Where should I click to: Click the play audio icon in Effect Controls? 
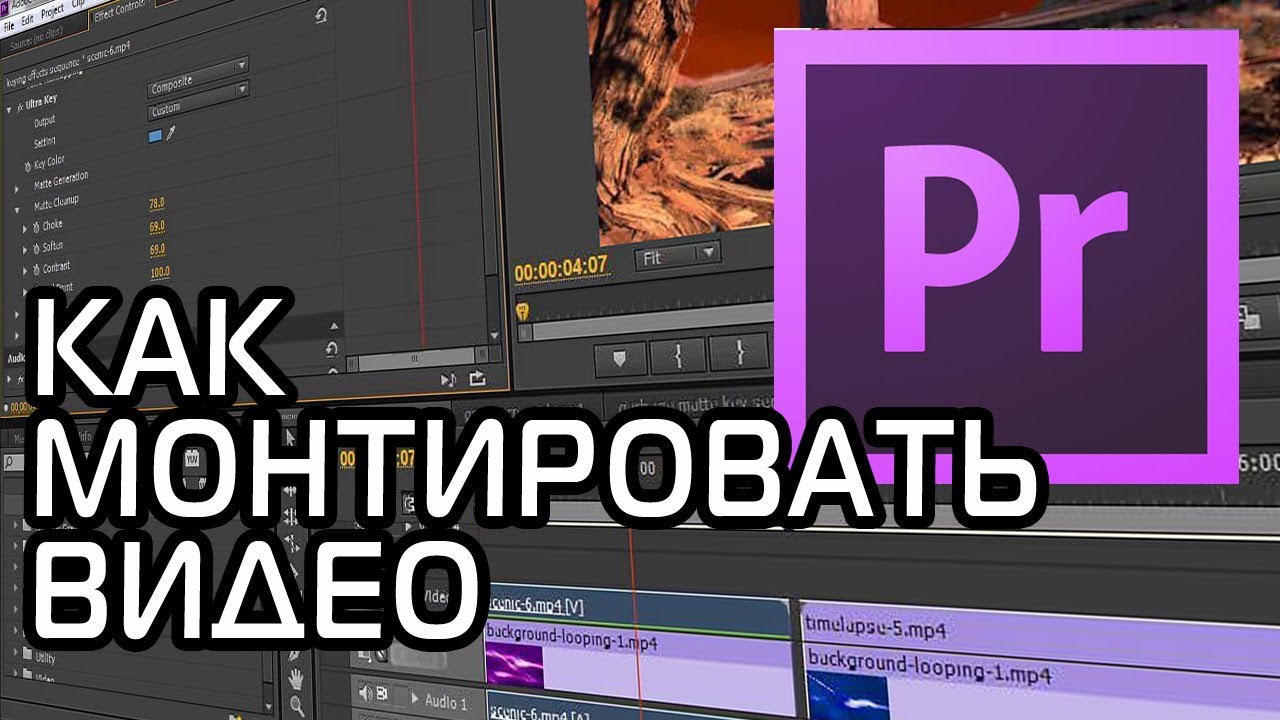448,379
